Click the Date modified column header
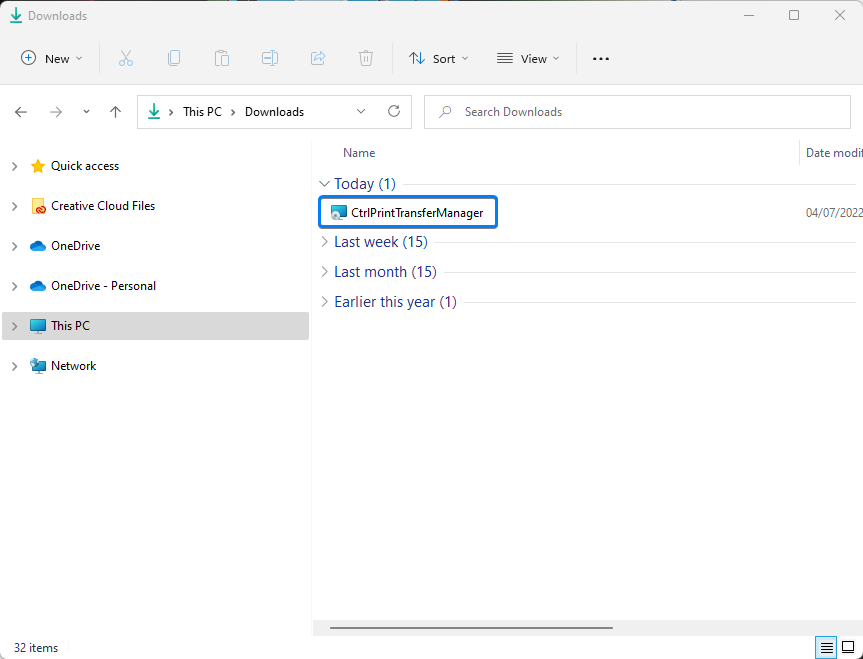This screenshot has width=863, height=659. pos(834,153)
